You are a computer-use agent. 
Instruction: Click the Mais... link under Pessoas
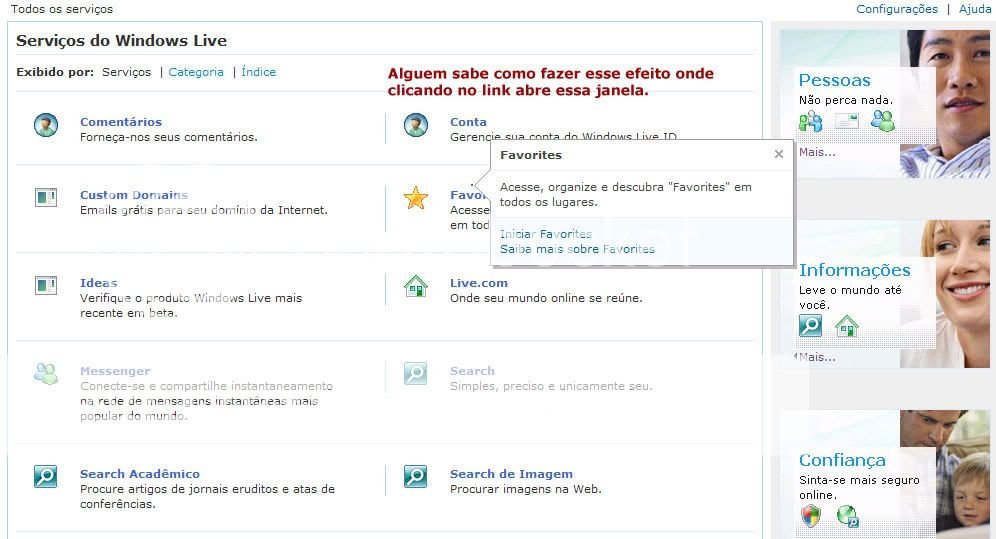tap(818, 152)
